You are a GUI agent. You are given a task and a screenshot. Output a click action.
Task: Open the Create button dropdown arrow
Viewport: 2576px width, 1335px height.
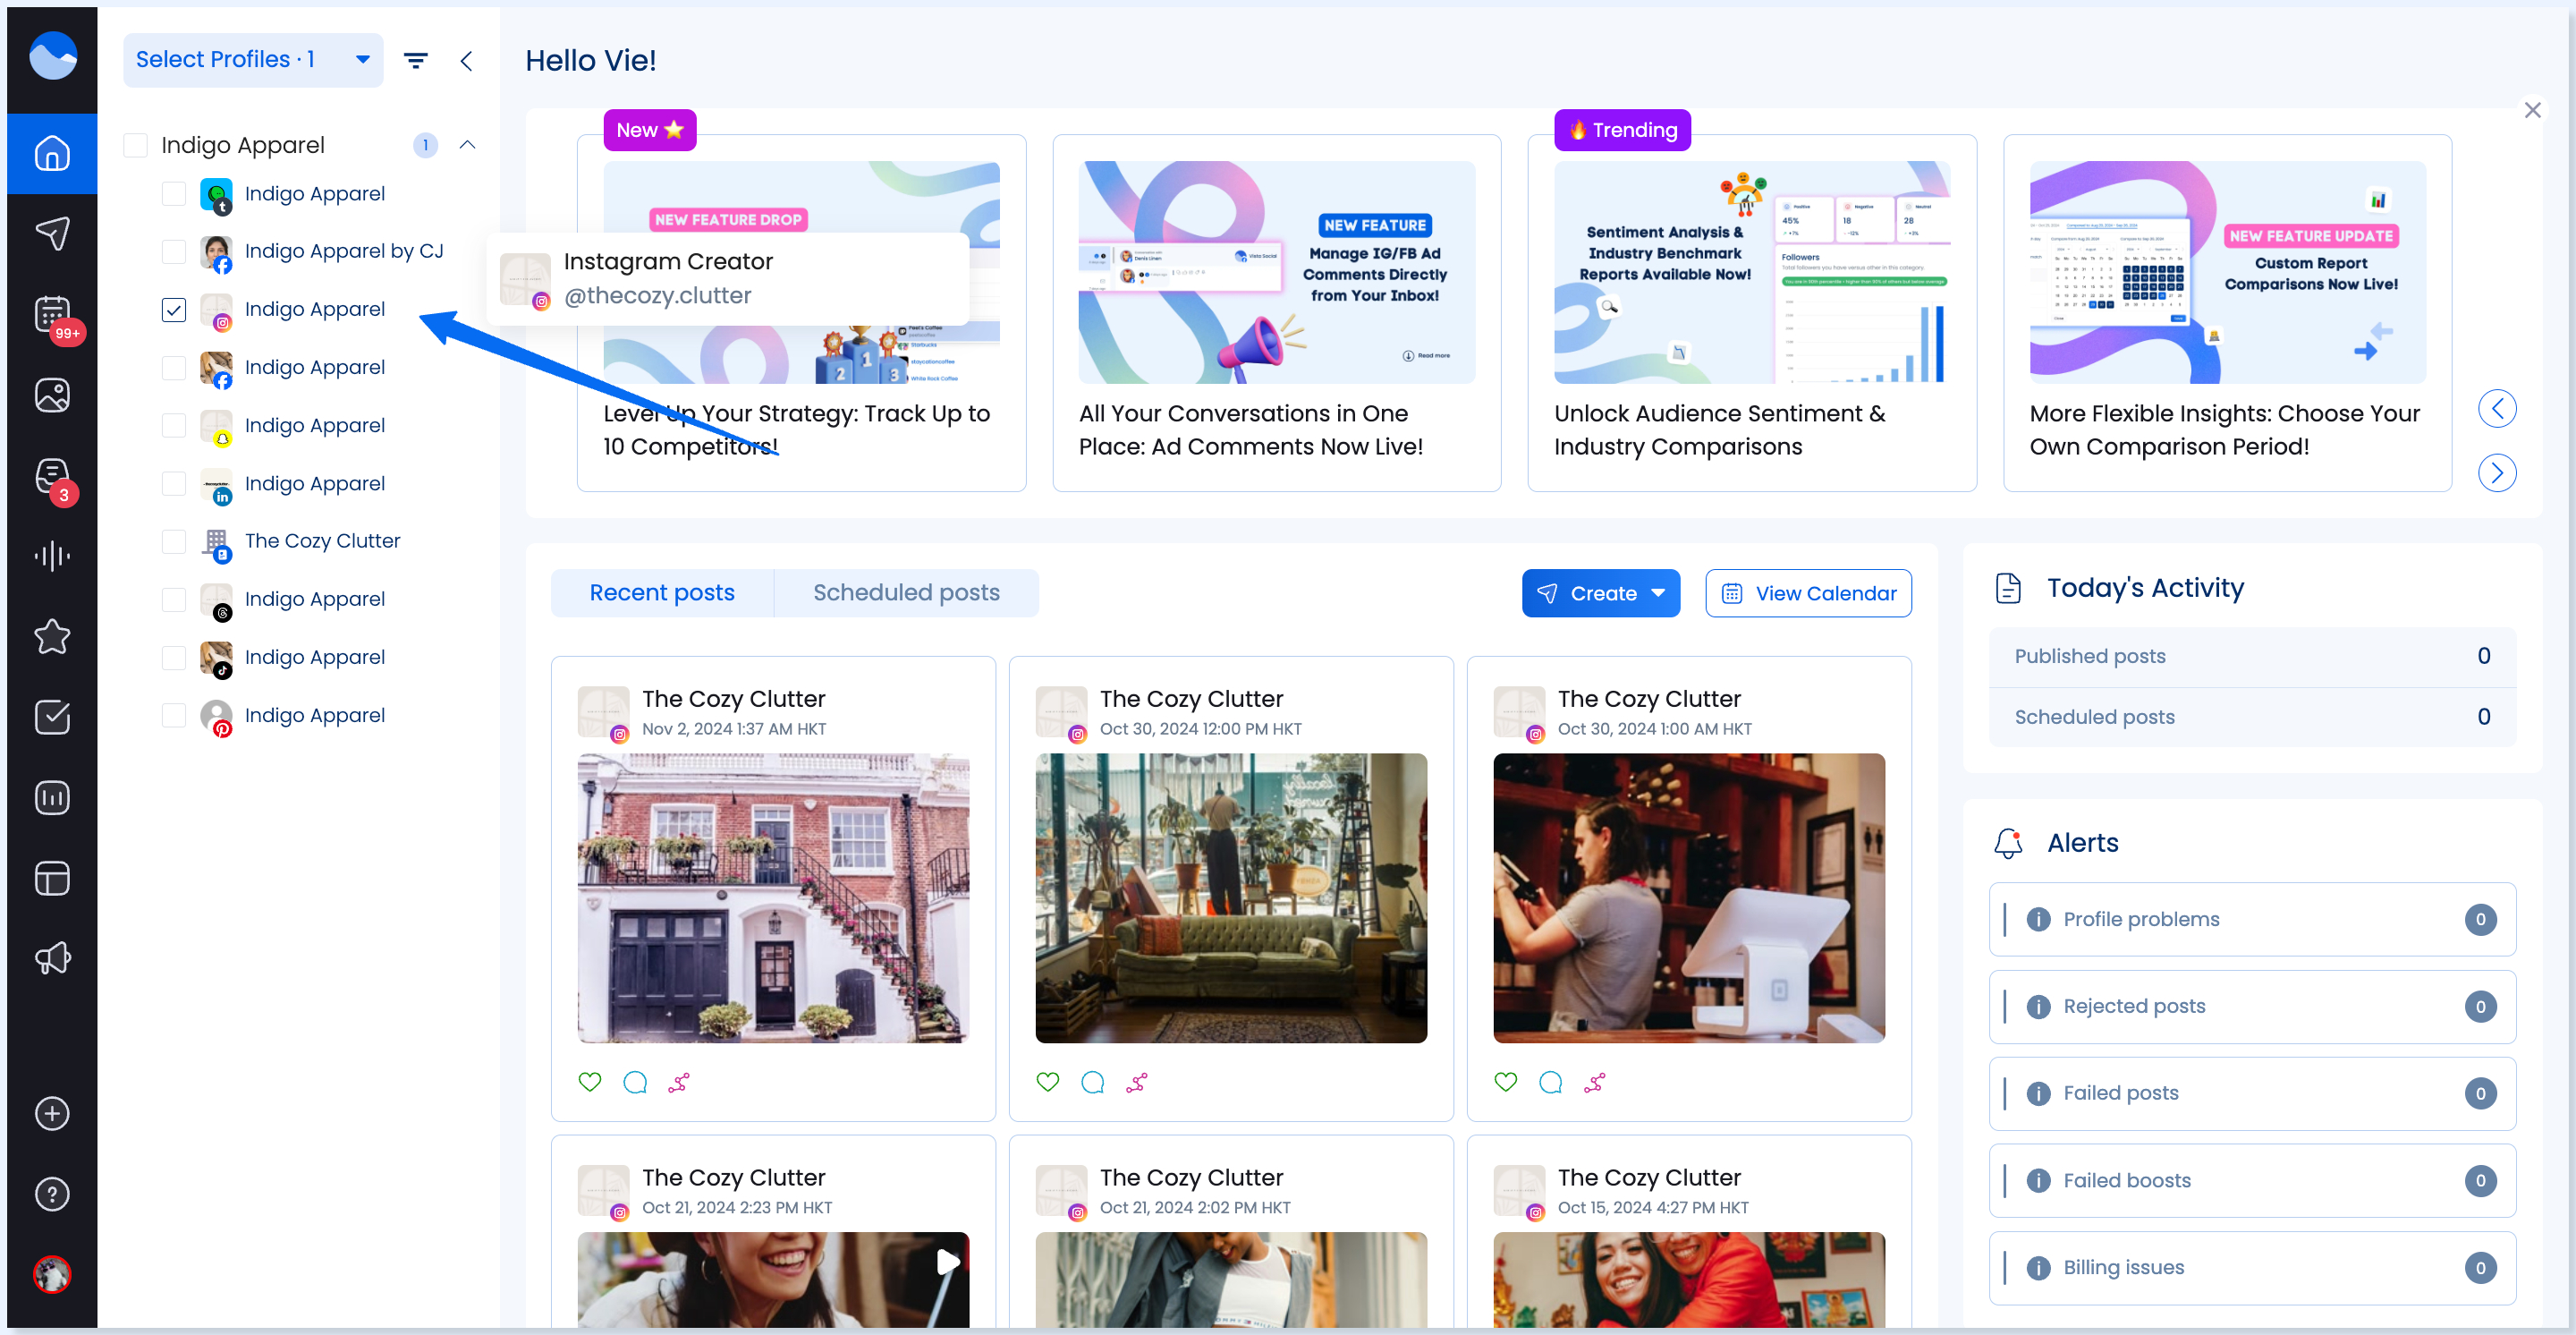pyautogui.click(x=1658, y=593)
